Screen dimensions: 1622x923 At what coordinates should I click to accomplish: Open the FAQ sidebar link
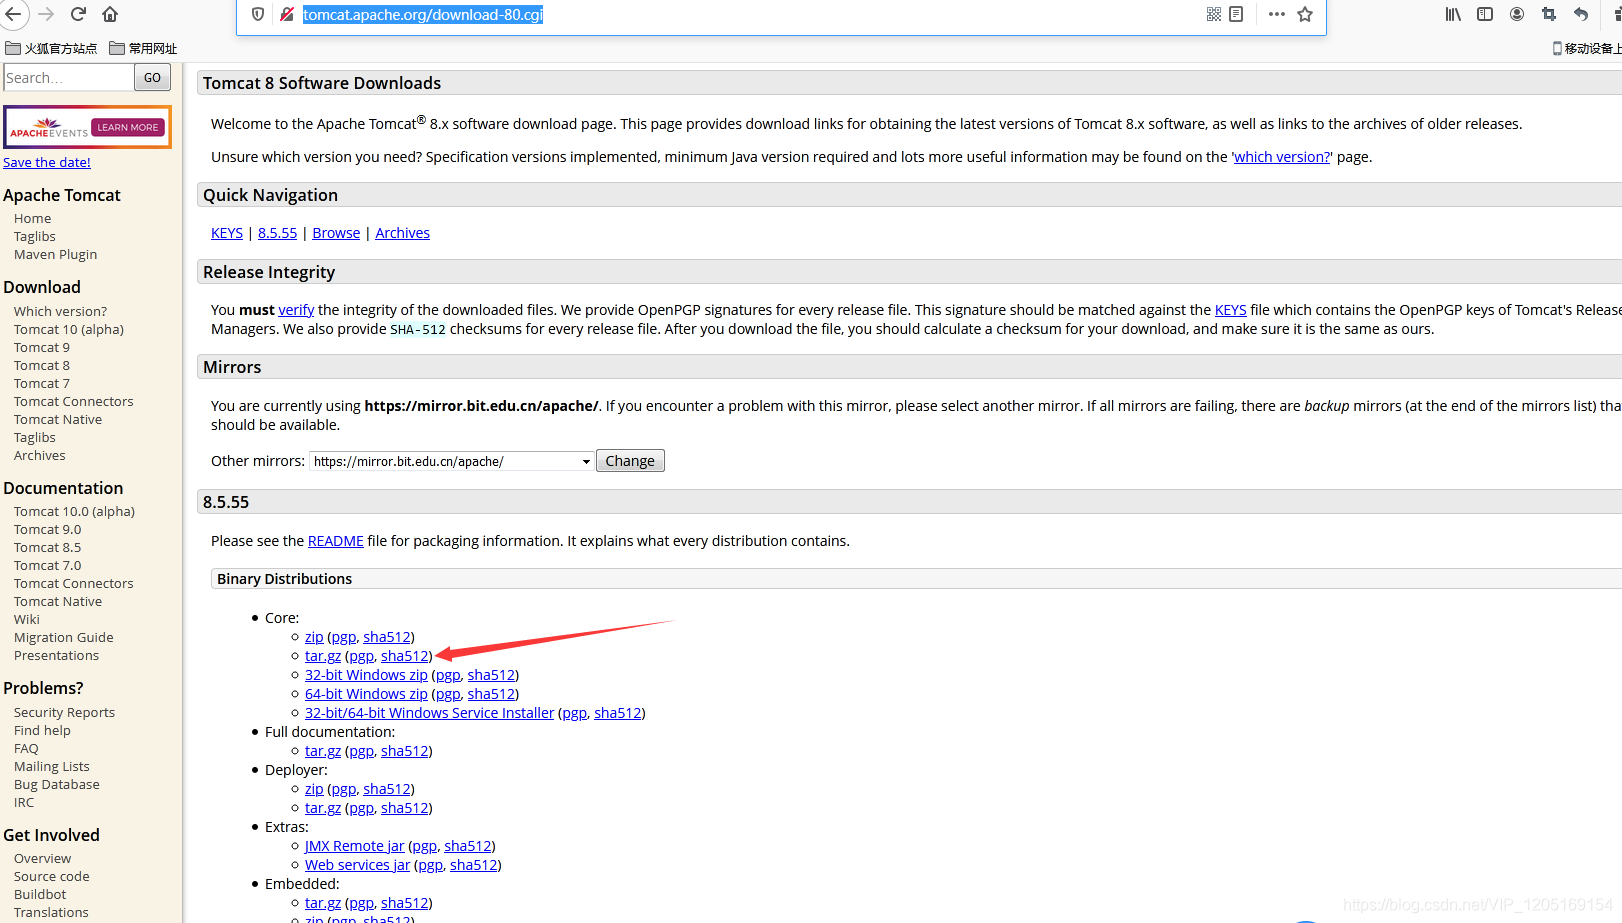(x=26, y=749)
